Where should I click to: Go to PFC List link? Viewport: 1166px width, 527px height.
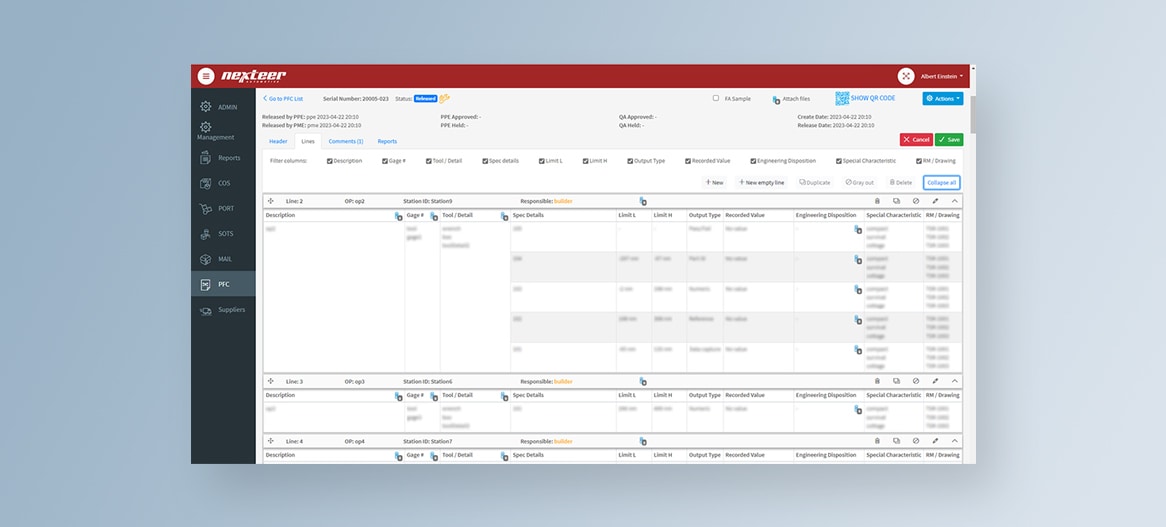pyautogui.click(x=283, y=98)
